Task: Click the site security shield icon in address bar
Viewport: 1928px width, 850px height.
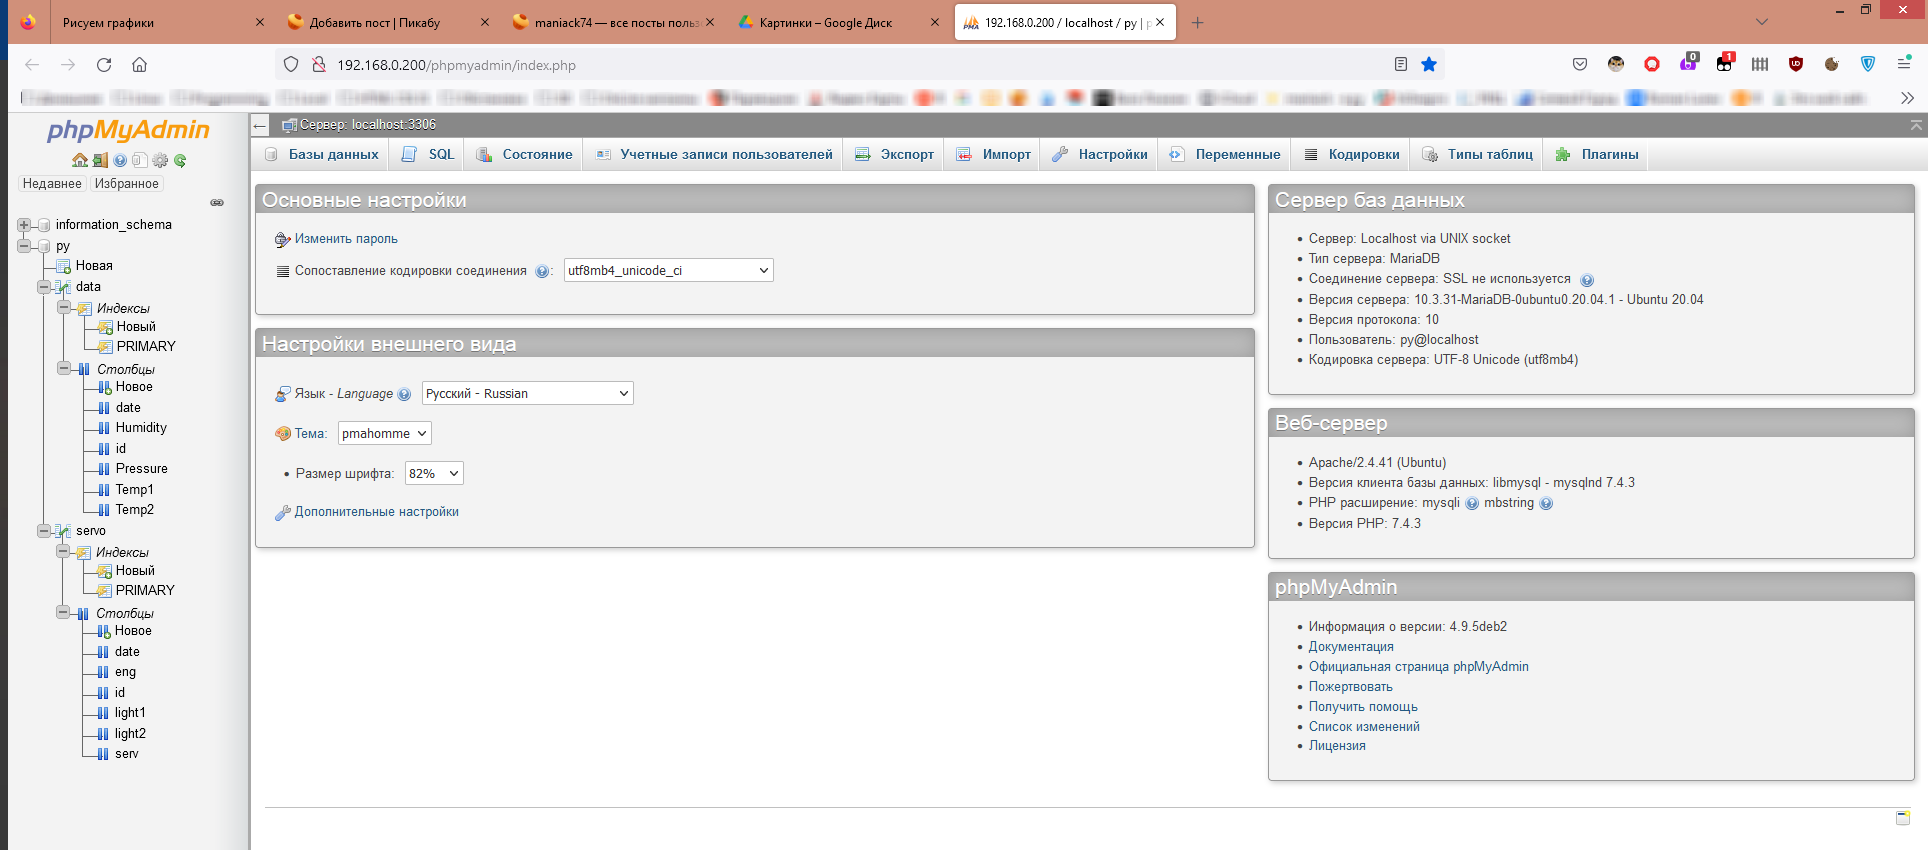Action: point(291,65)
